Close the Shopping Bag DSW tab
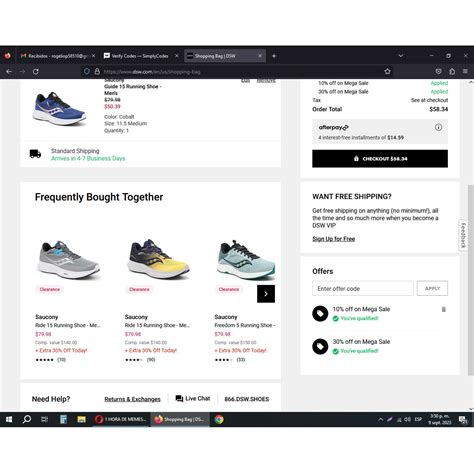The height and width of the screenshot is (474, 474). pyautogui.click(x=260, y=56)
